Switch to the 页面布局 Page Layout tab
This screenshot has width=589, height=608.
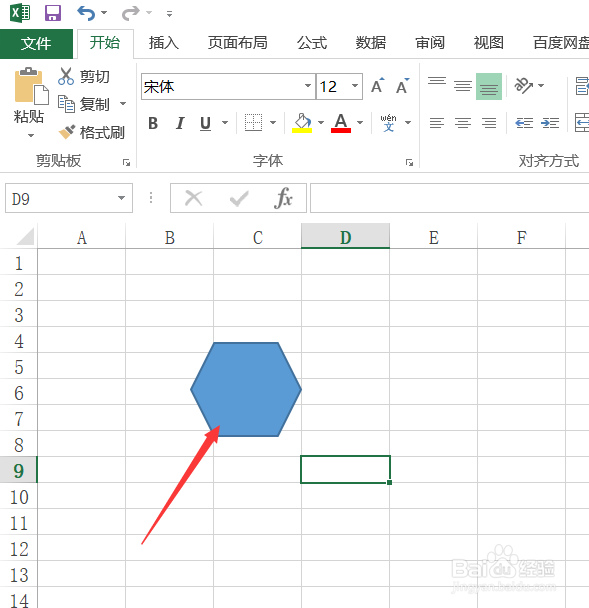(x=238, y=43)
